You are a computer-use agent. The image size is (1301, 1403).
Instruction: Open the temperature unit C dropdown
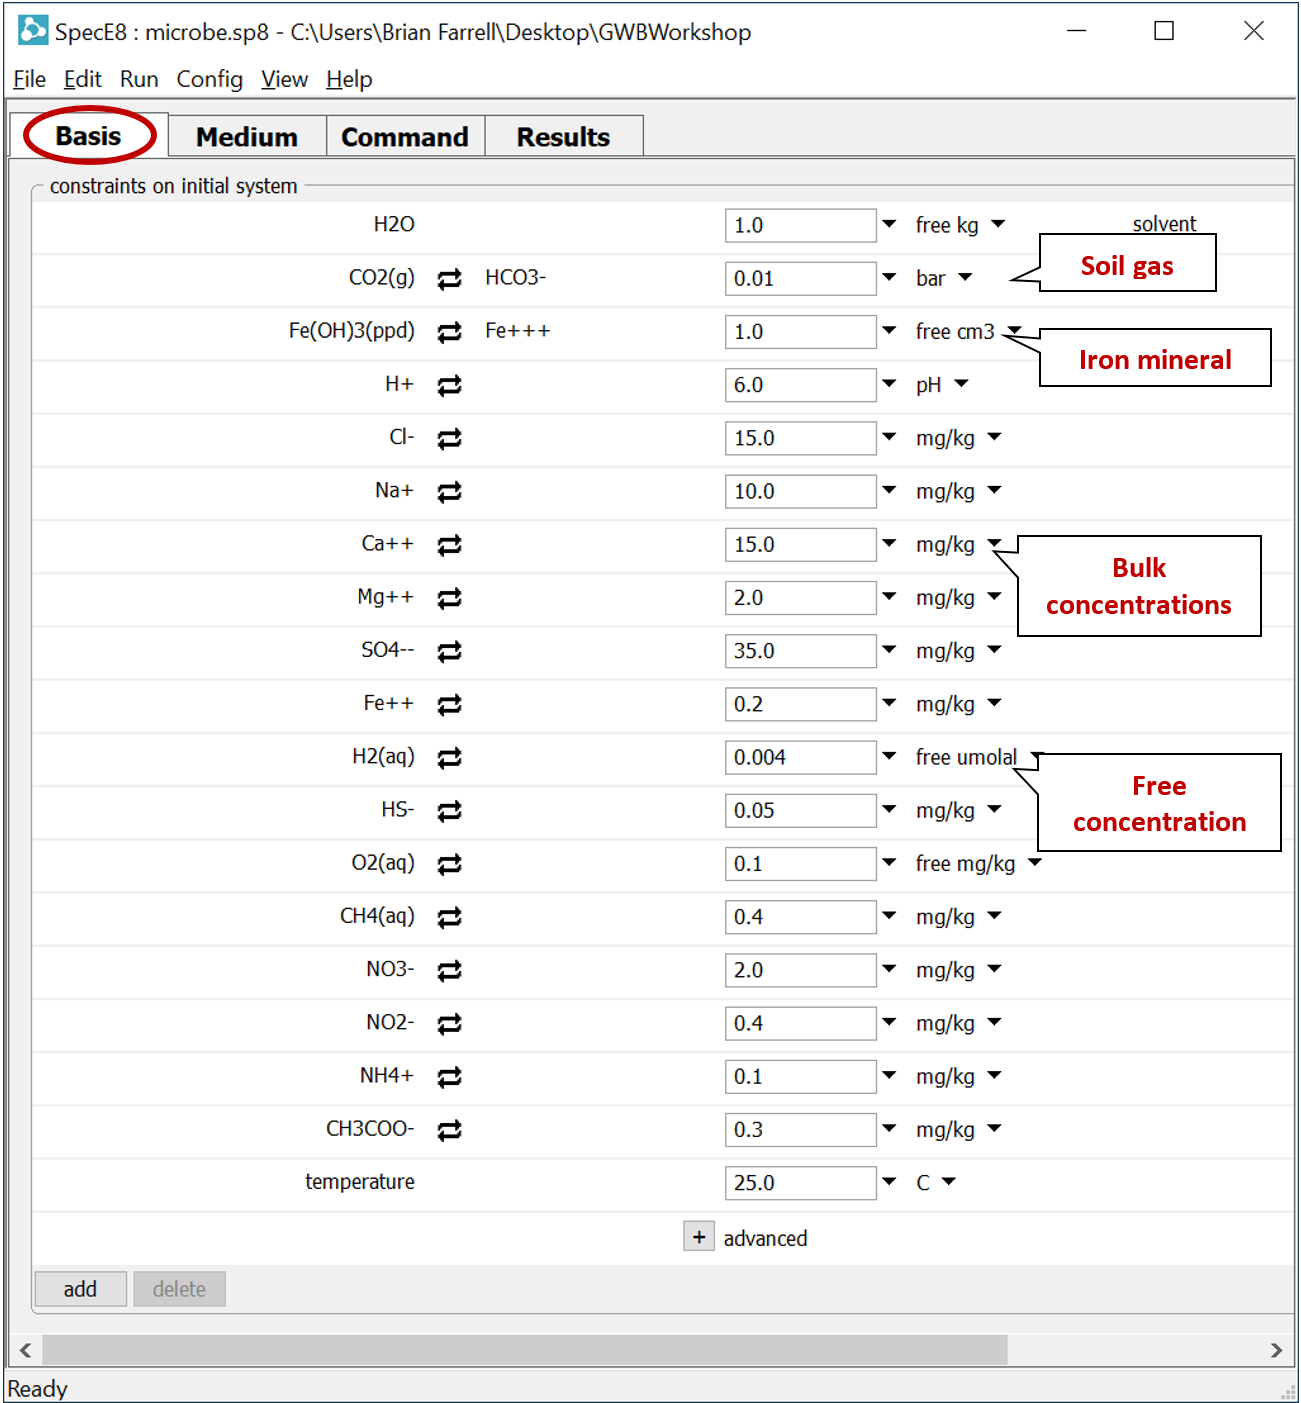pyautogui.click(x=949, y=1181)
